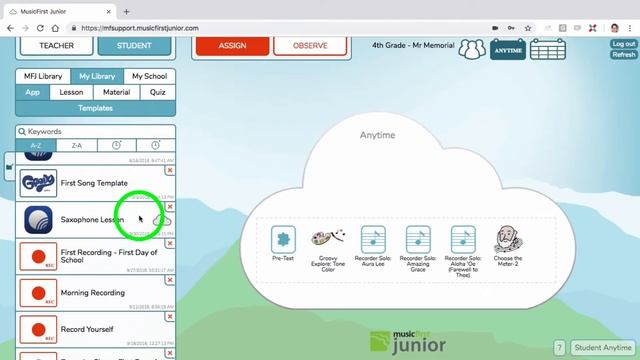Select First Recording - First Day of School
Viewport: 640px width, 360px height.
coord(109,256)
